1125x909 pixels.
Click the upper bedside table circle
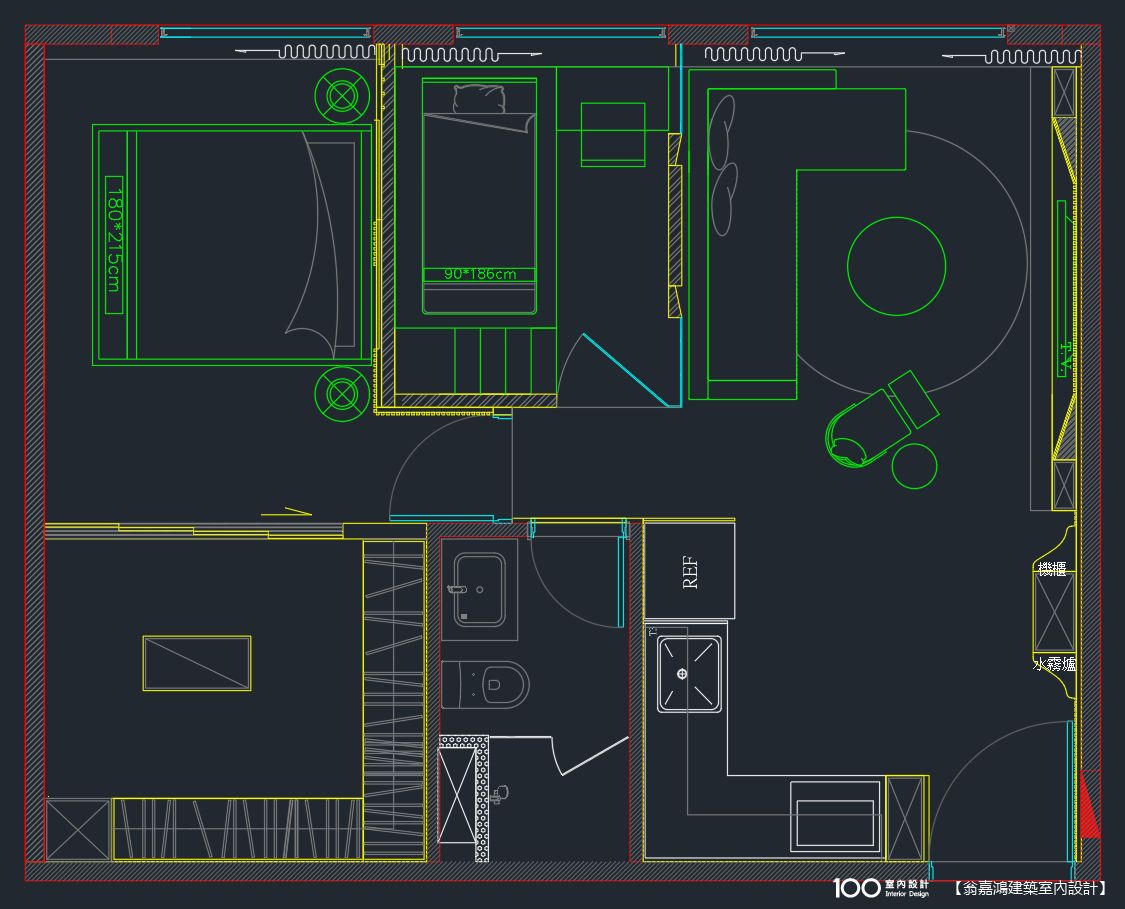click(x=343, y=96)
